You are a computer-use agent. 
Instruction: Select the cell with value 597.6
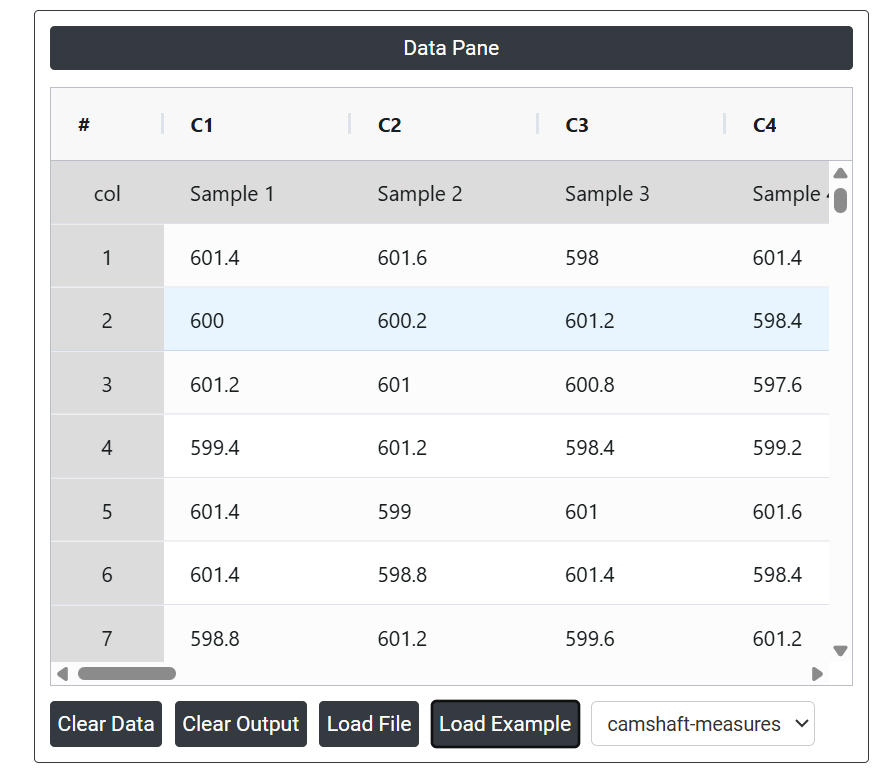[x=777, y=385]
